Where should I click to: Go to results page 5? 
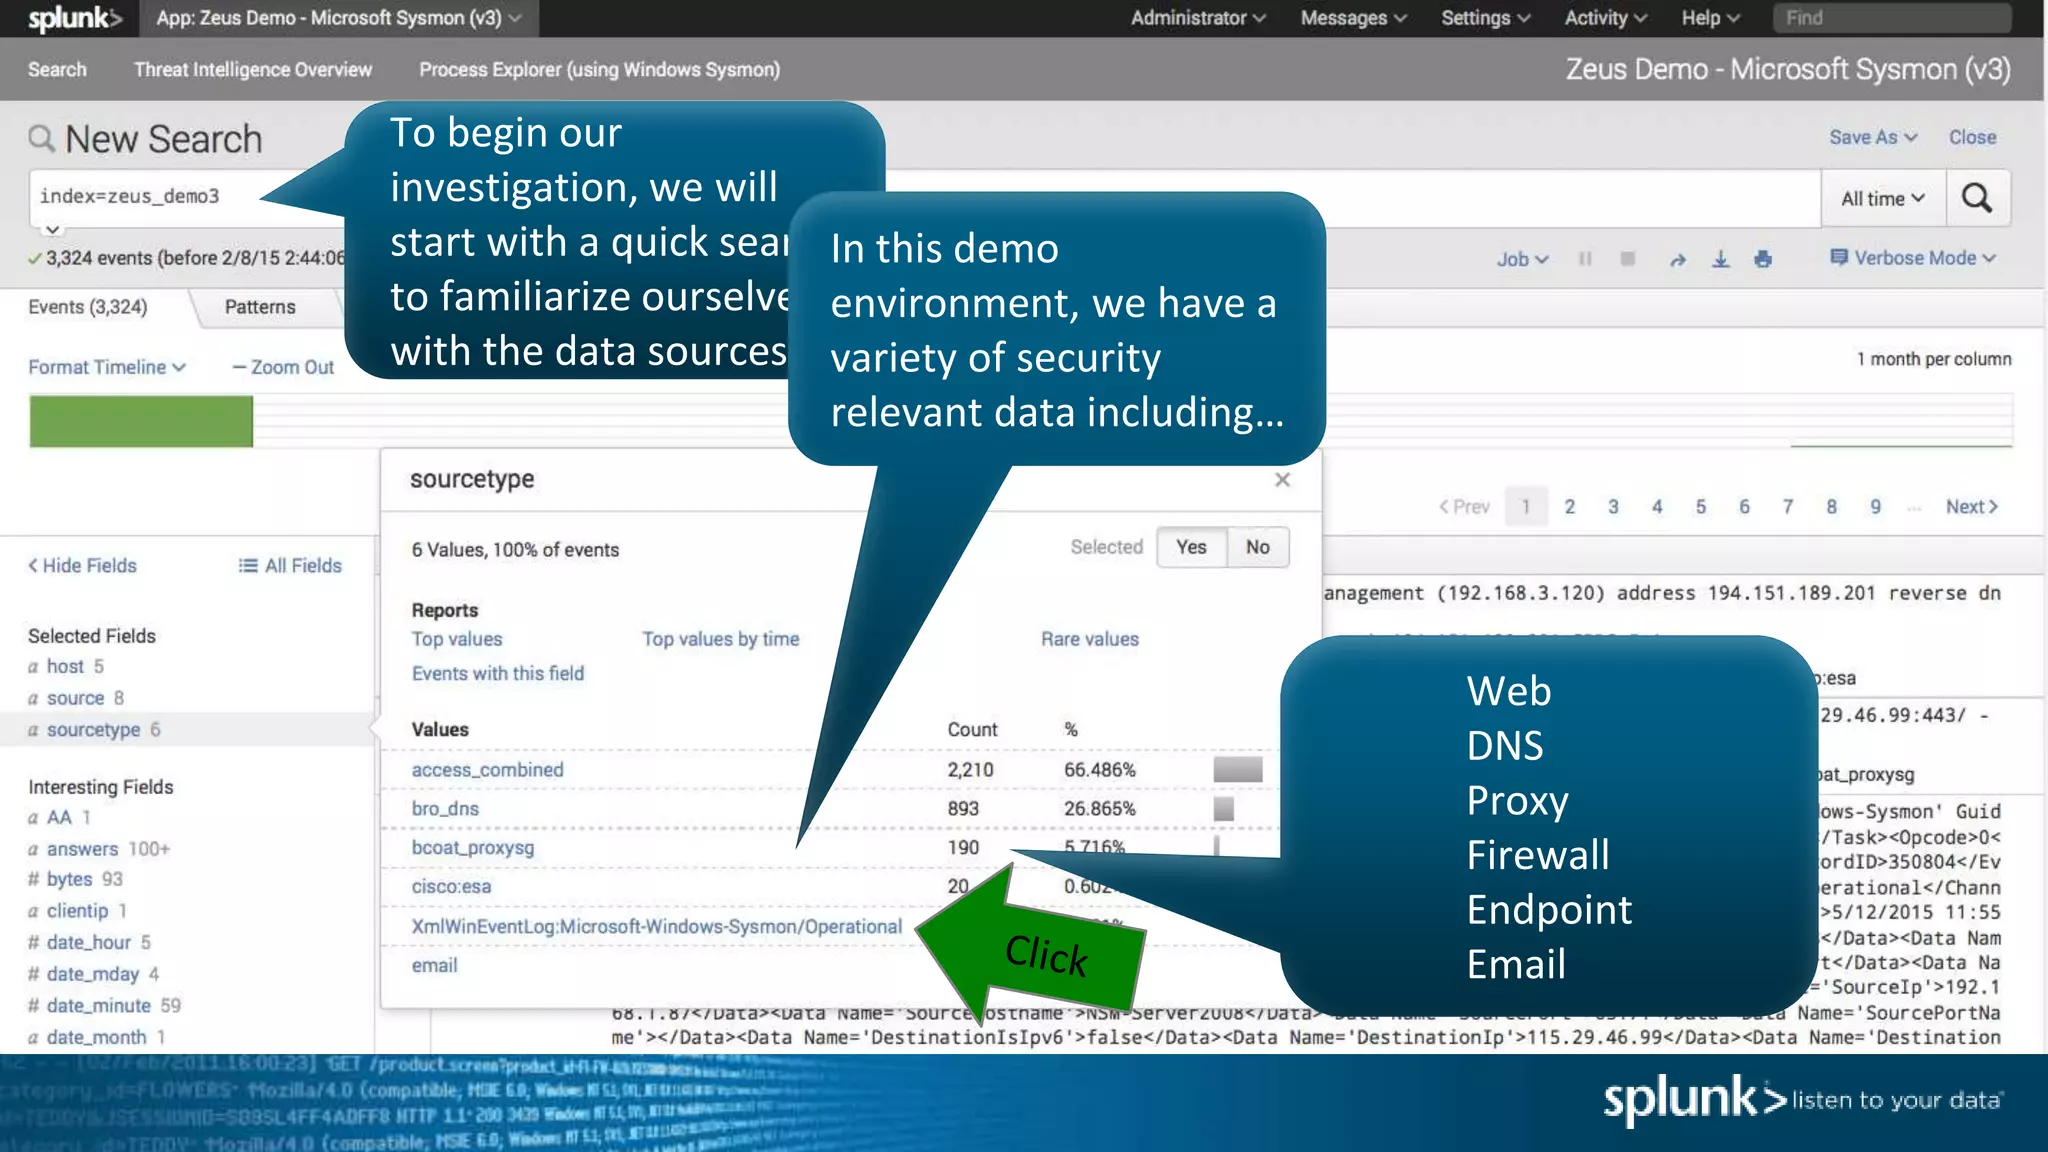click(x=1701, y=507)
